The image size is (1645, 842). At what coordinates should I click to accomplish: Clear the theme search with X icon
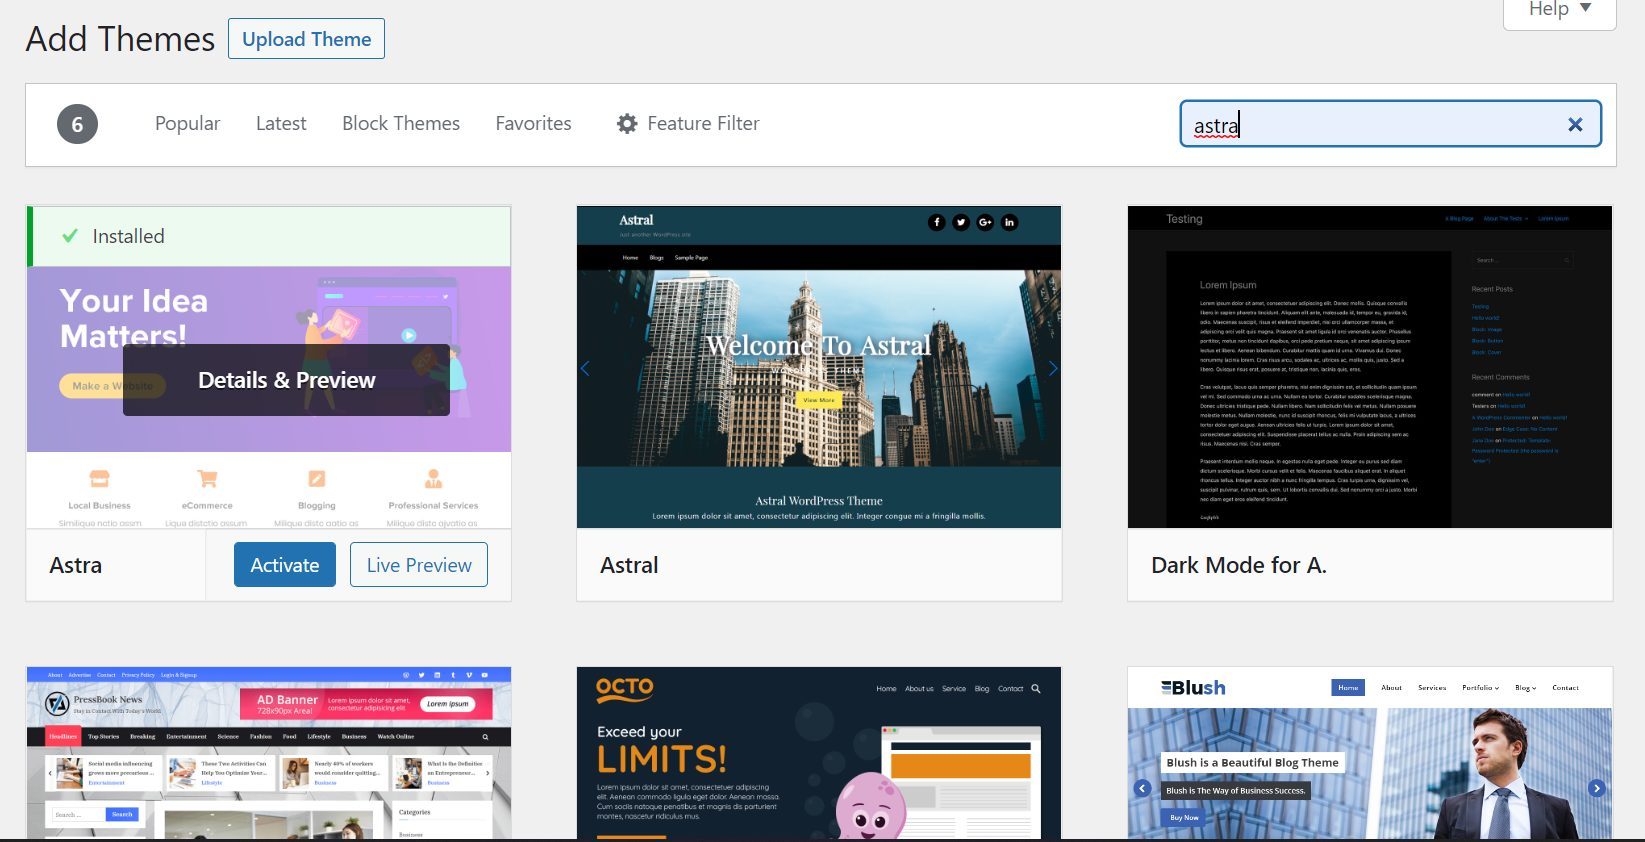(1575, 124)
